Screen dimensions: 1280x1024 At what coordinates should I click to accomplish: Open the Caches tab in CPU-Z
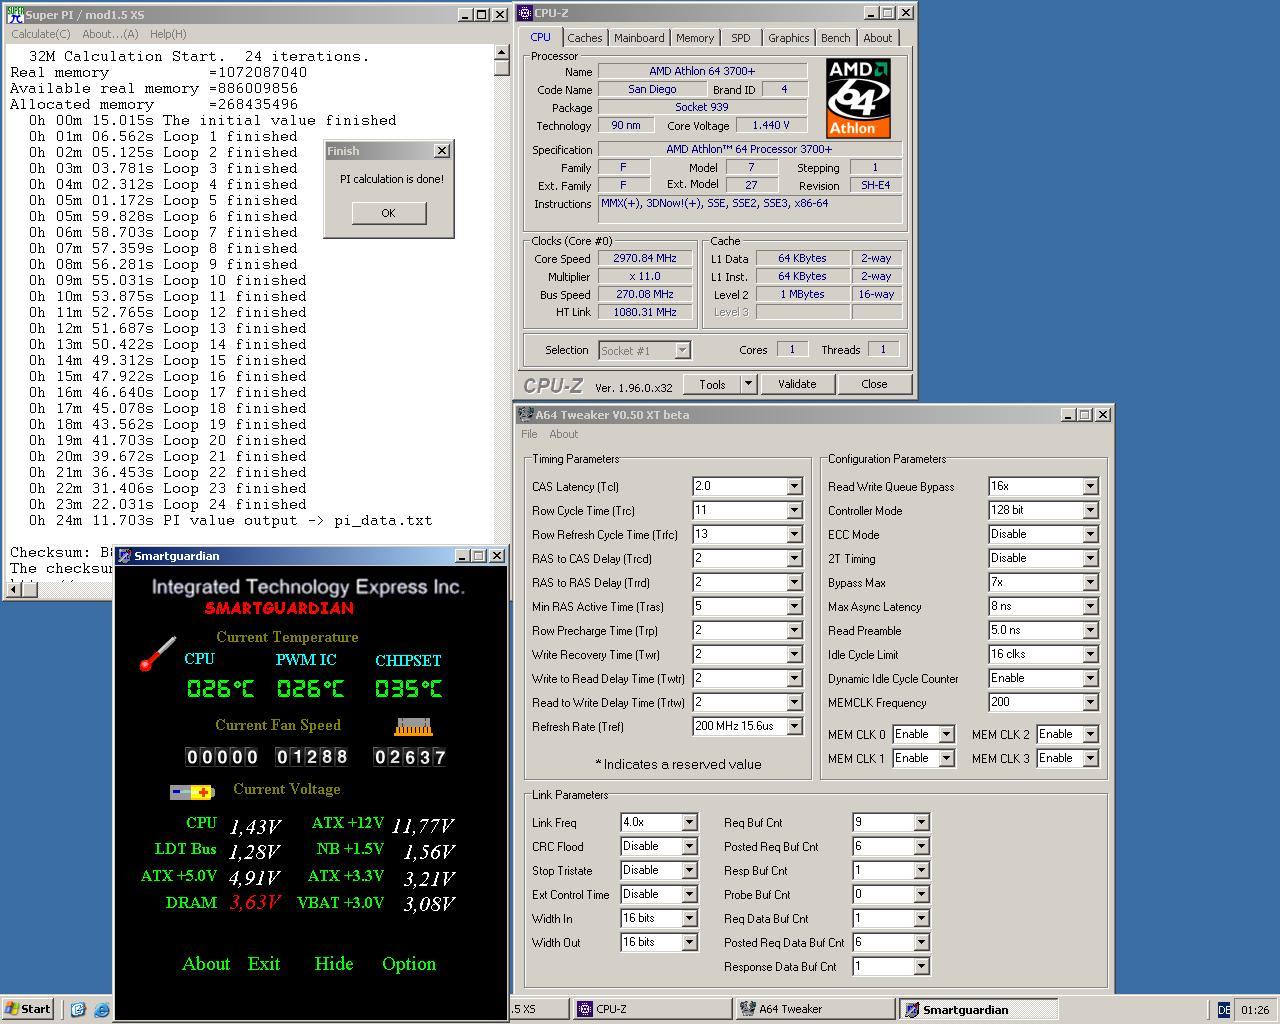tap(585, 38)
